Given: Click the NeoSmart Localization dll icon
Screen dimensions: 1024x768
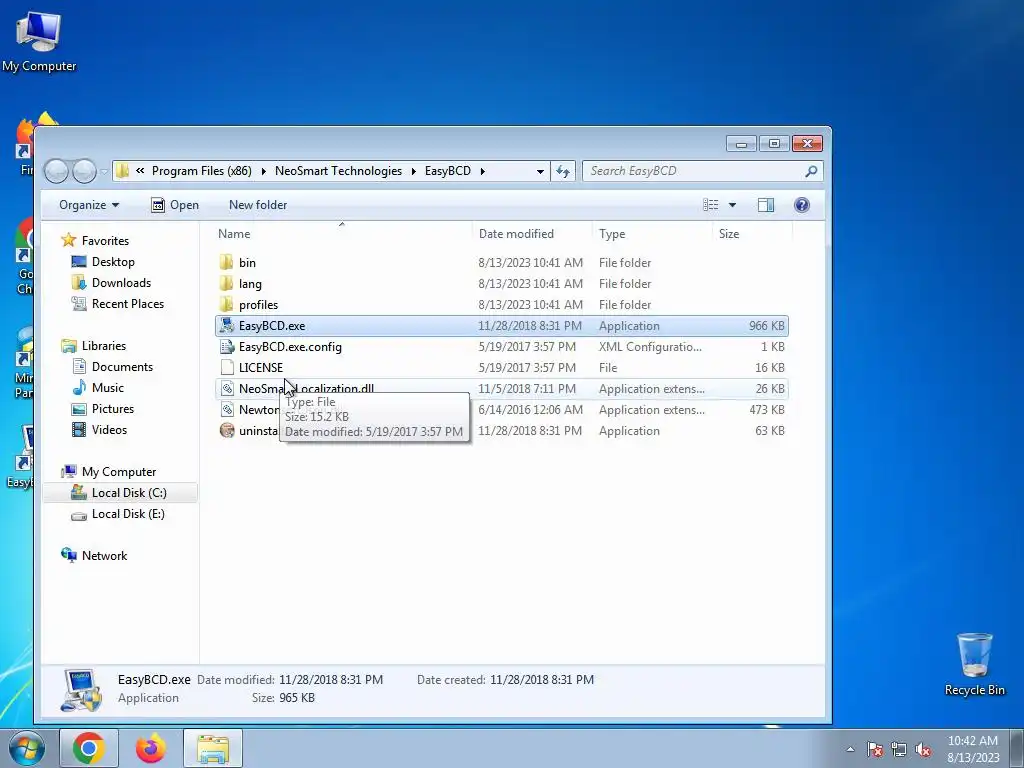Looking at the screenshot, I should click(227, 389).
